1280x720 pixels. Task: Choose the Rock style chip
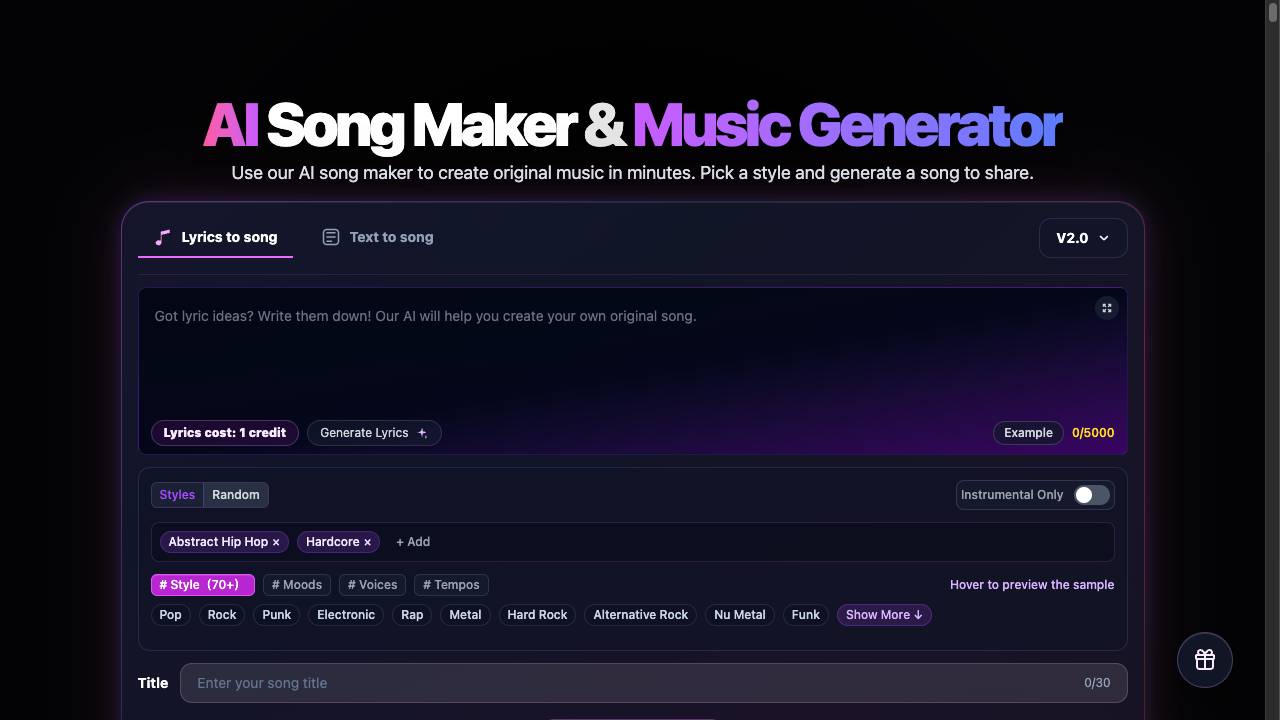[x=222, y=615]
